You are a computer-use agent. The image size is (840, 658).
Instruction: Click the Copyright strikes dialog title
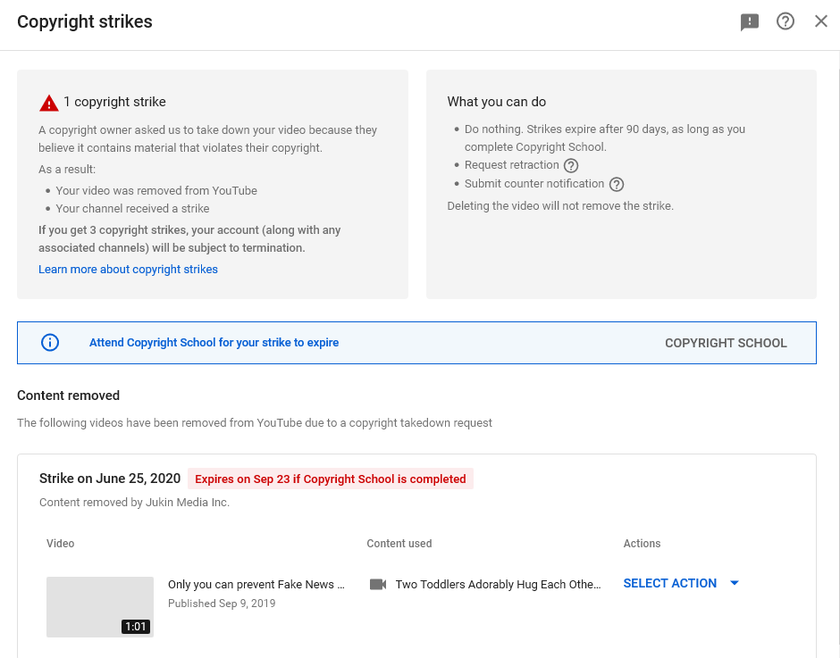pyautogui.click(x=85, y=21)
